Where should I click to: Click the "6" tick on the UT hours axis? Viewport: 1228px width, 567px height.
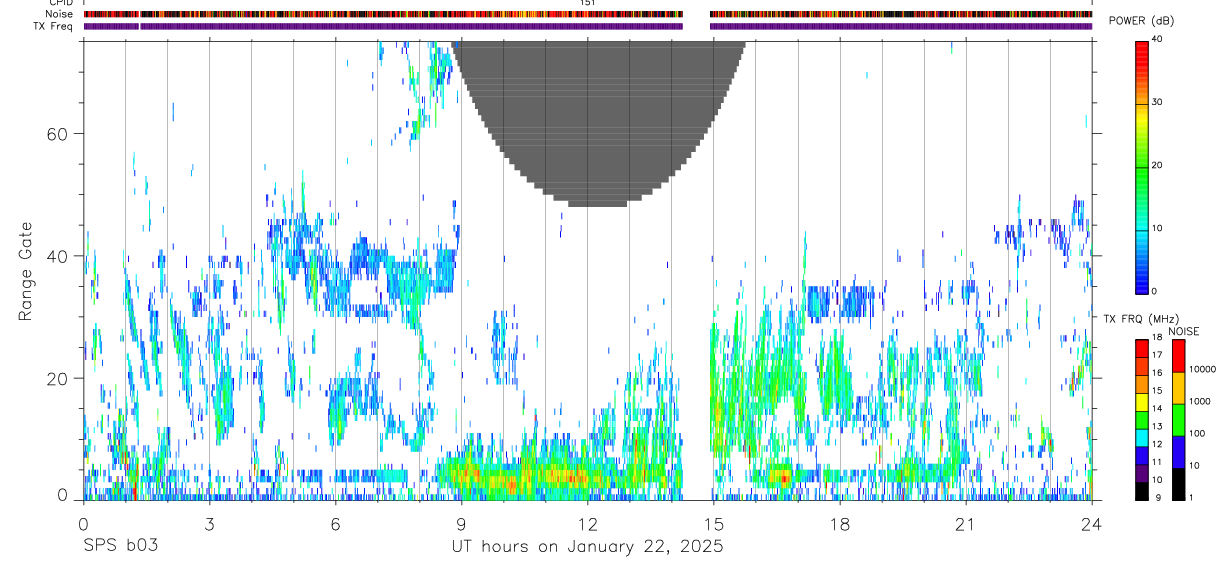(x=335, y=524)
